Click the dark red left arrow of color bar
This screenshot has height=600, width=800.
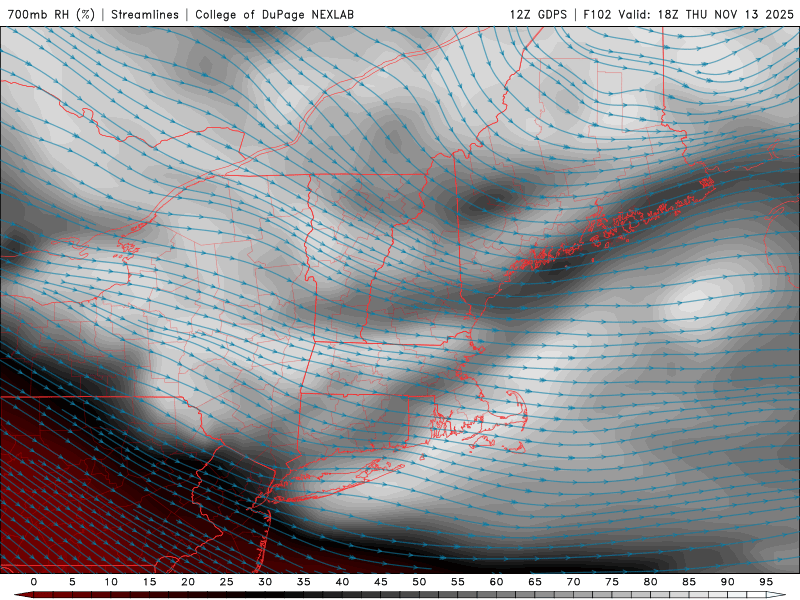tap(23, 595)
